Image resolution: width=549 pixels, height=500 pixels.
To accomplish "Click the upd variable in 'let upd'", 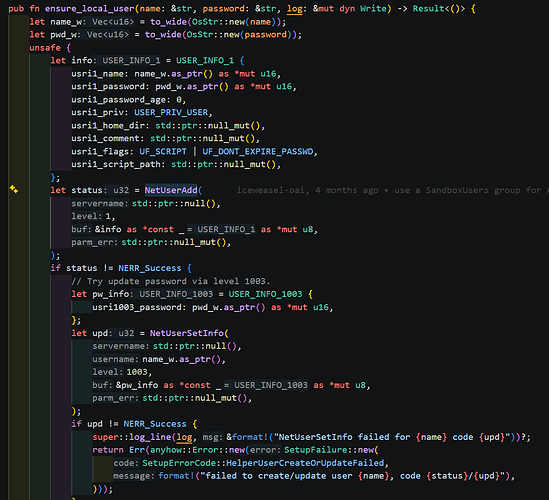I will [x=100, y=333].
